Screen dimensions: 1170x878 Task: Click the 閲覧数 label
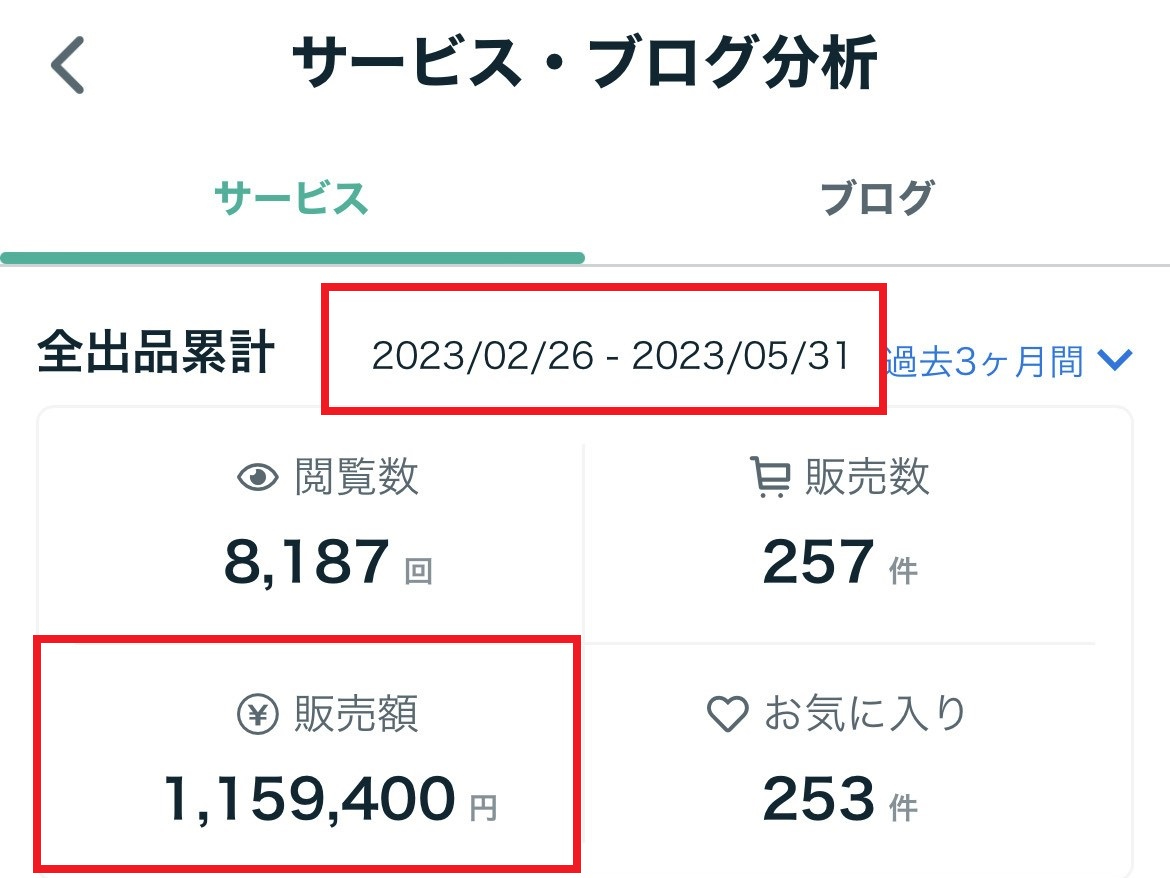coord(356,478)
